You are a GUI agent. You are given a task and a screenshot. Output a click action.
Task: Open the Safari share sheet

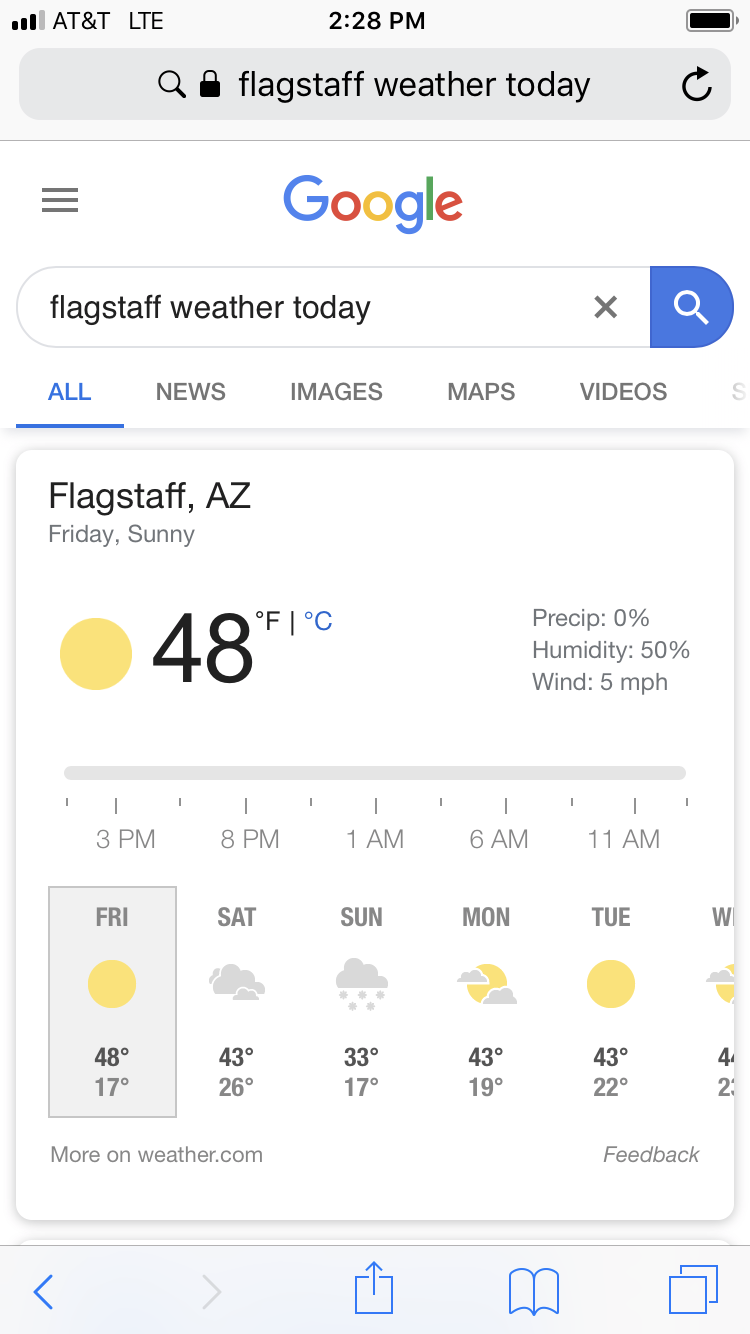374,1289
